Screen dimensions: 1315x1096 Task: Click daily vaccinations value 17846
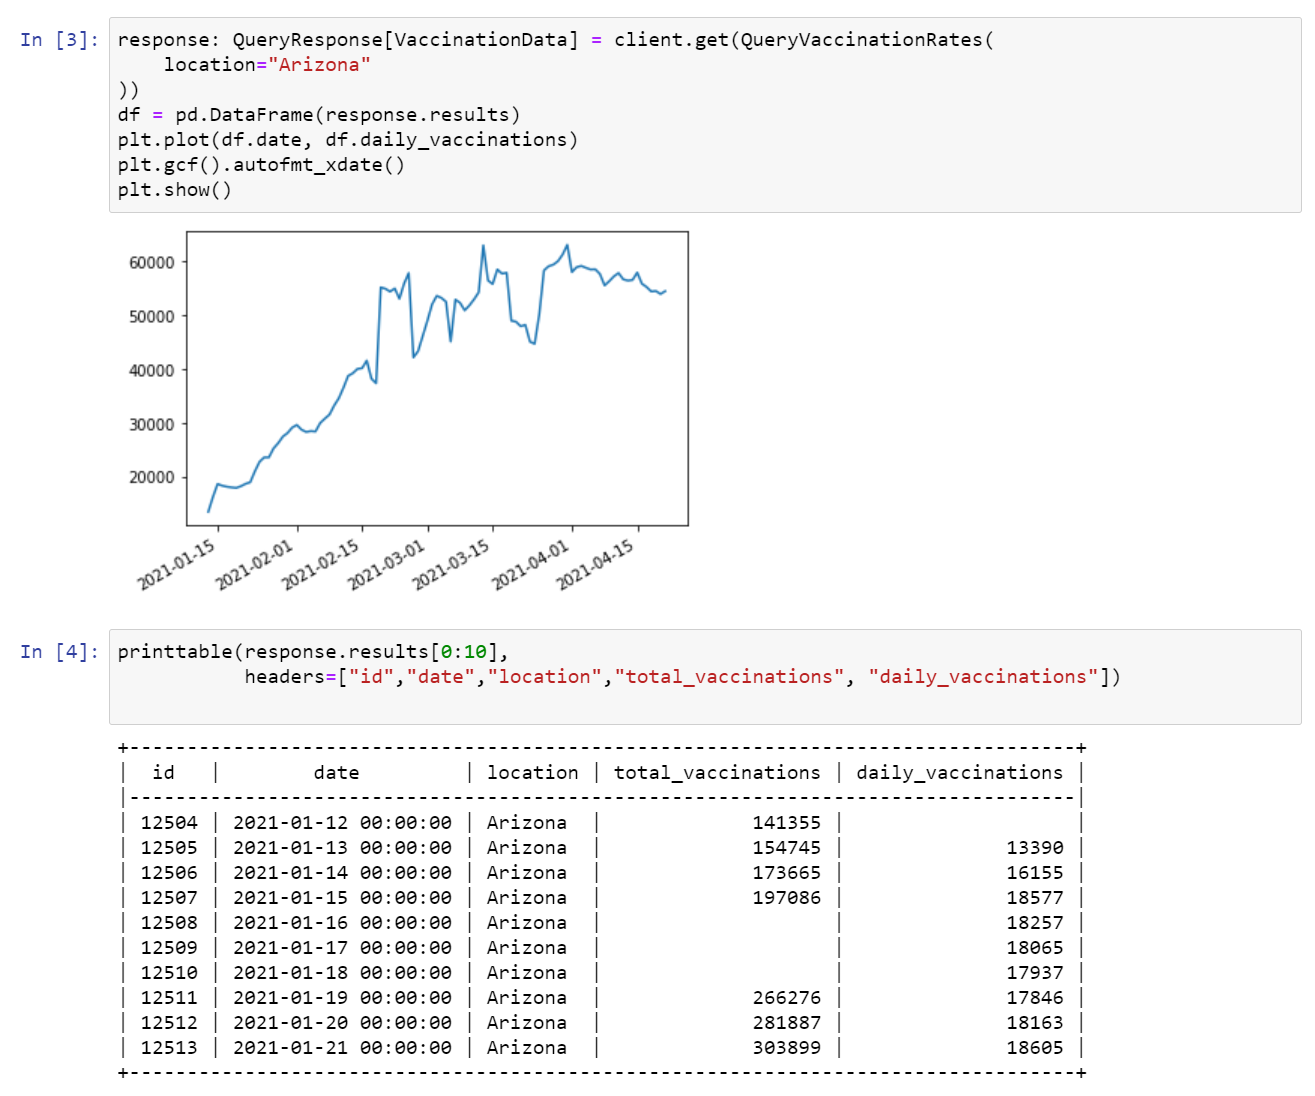point(1035,998)
